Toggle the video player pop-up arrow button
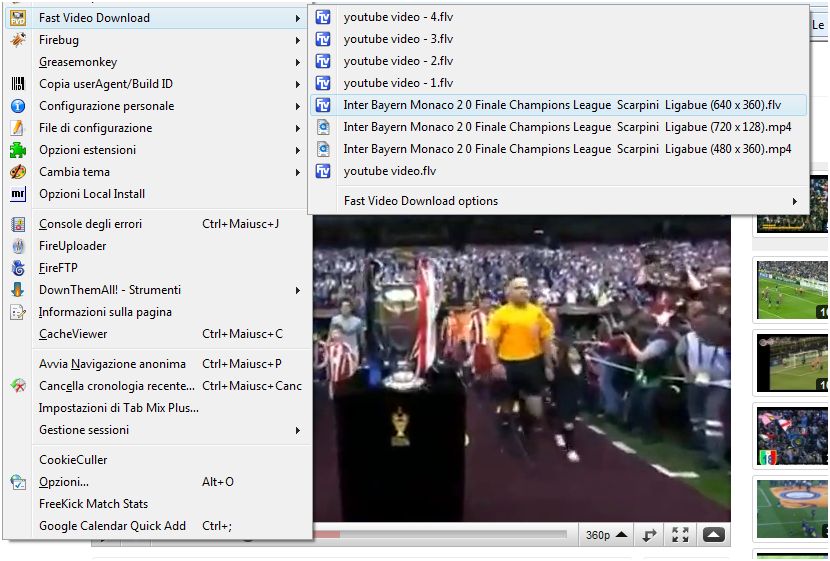830x561 pixels. coord(713,535)
